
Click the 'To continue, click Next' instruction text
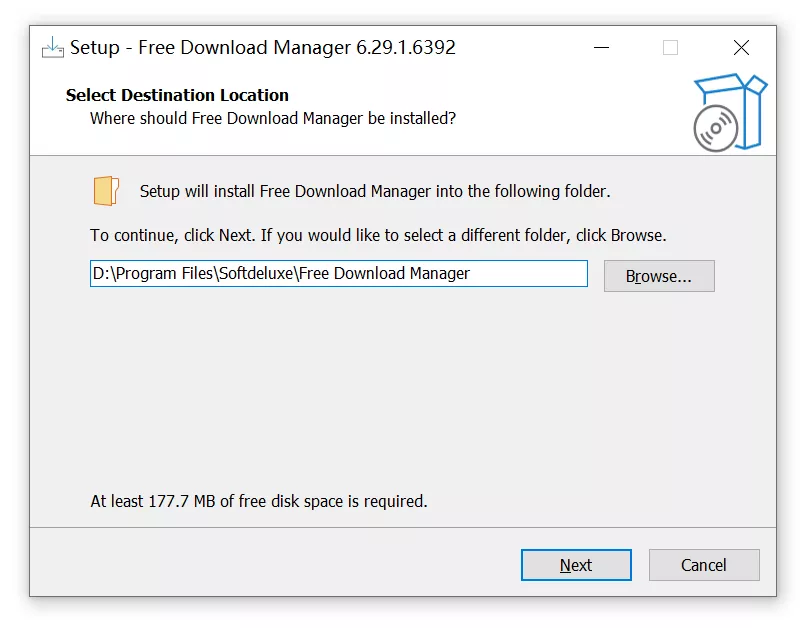378,236
